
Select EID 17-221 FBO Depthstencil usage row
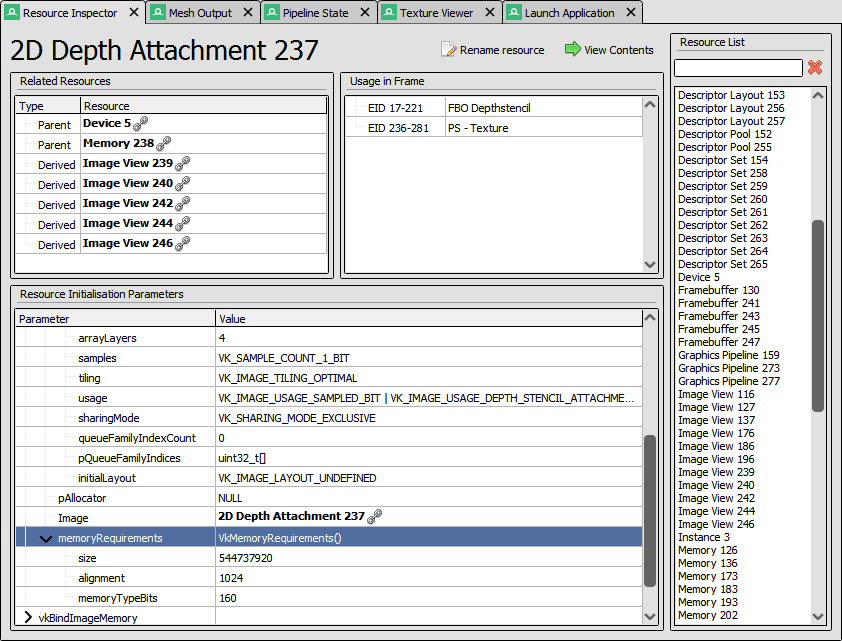[494, 108]
